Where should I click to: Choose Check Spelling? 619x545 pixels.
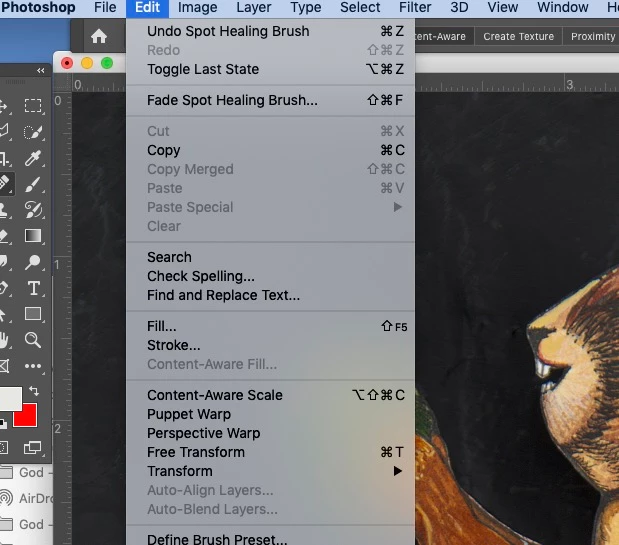[270, 276]
